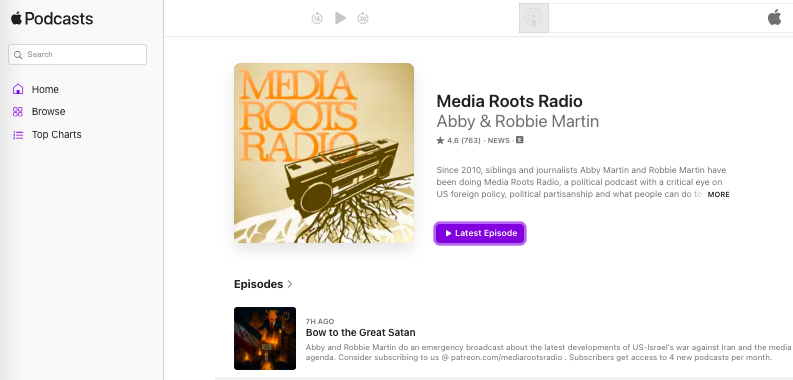Click the 4.6 star rating

point(458,140)
